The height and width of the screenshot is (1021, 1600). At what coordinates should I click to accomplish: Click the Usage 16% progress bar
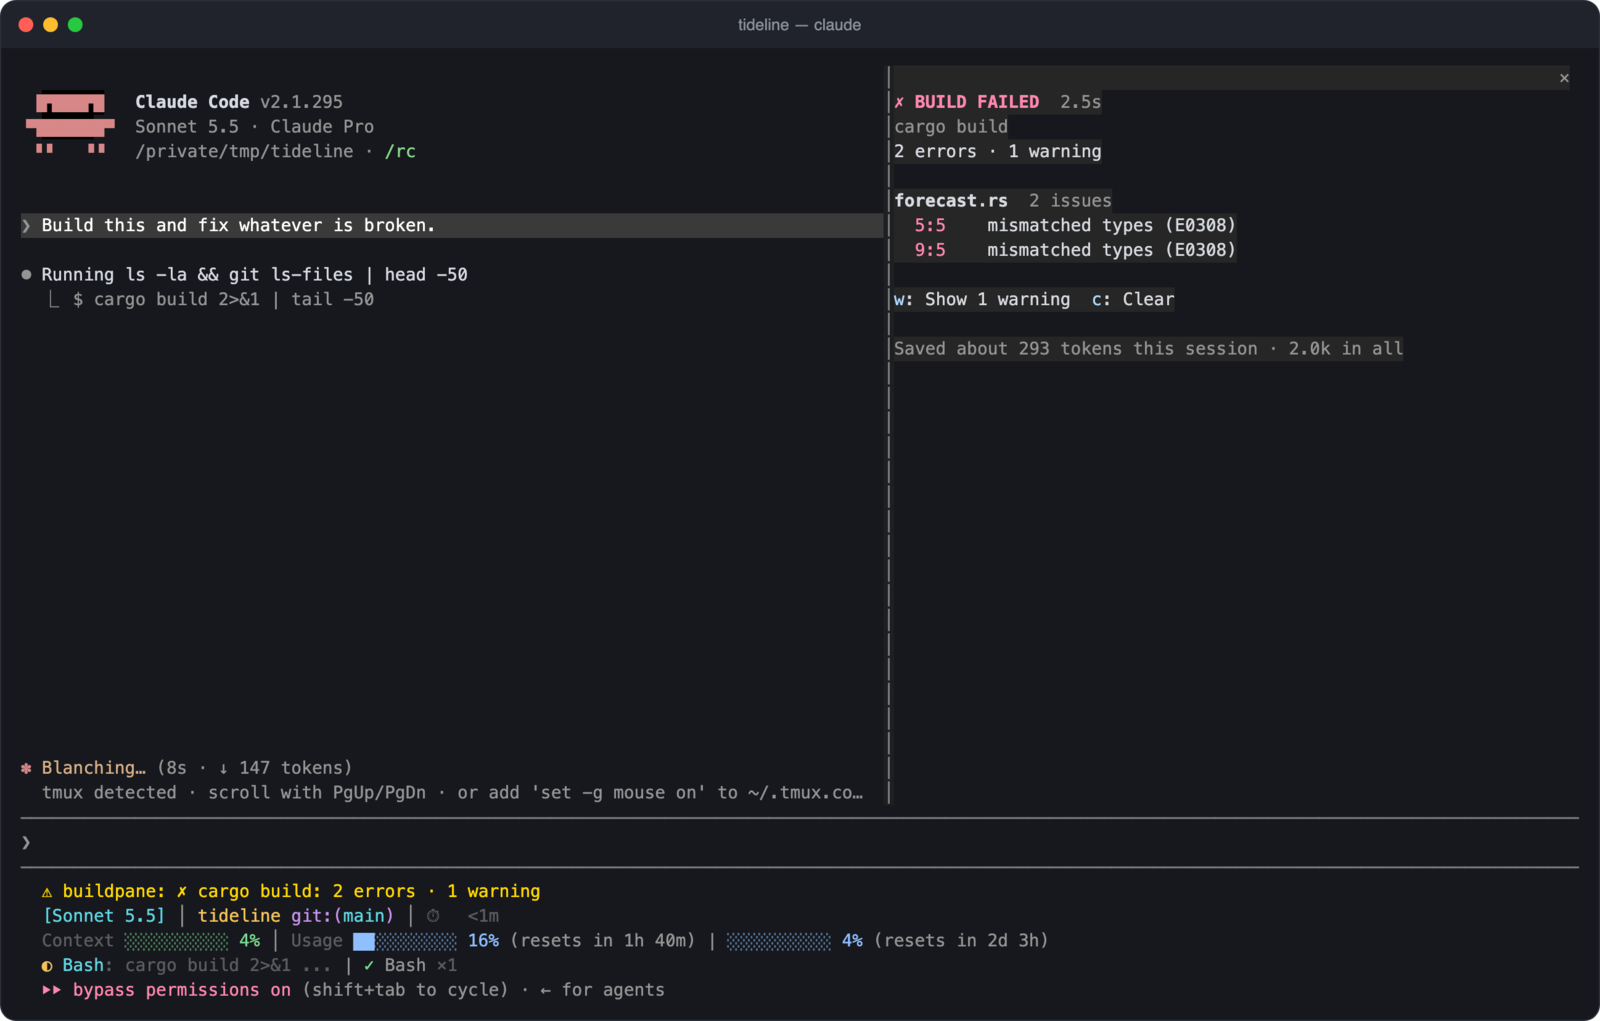[405, 941]
